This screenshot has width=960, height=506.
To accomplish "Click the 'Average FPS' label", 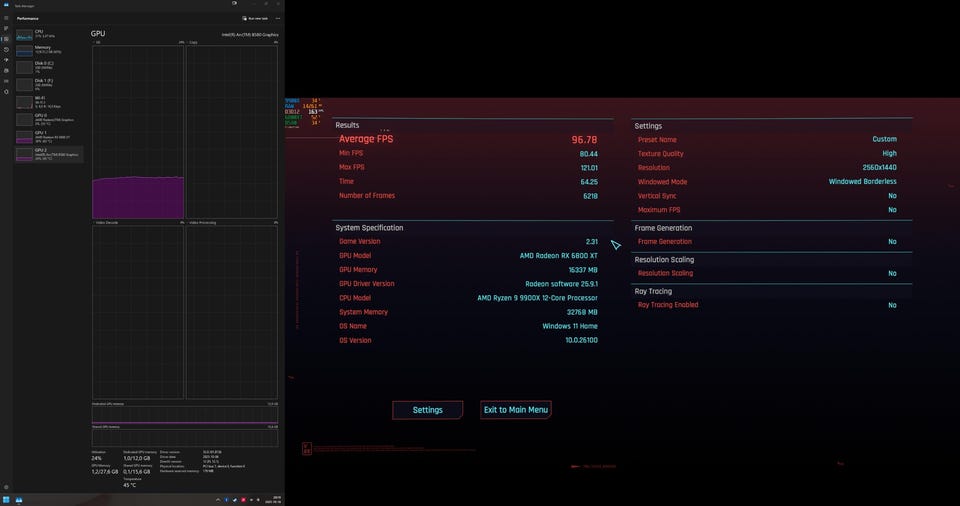I will 366,139.
